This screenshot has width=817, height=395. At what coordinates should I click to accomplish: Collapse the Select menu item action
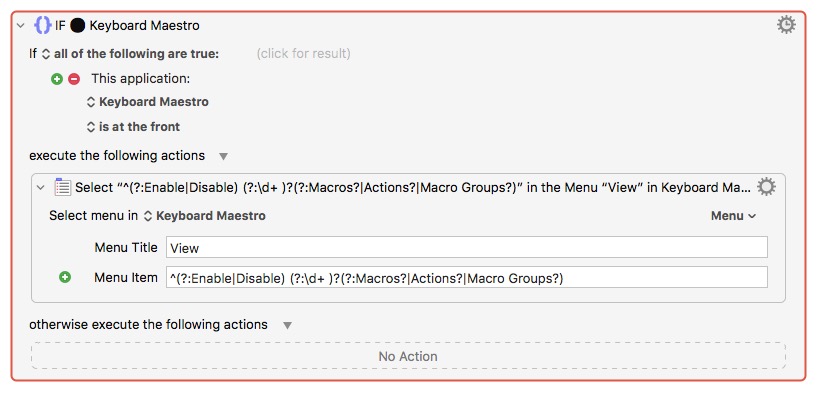pos(41,188)
